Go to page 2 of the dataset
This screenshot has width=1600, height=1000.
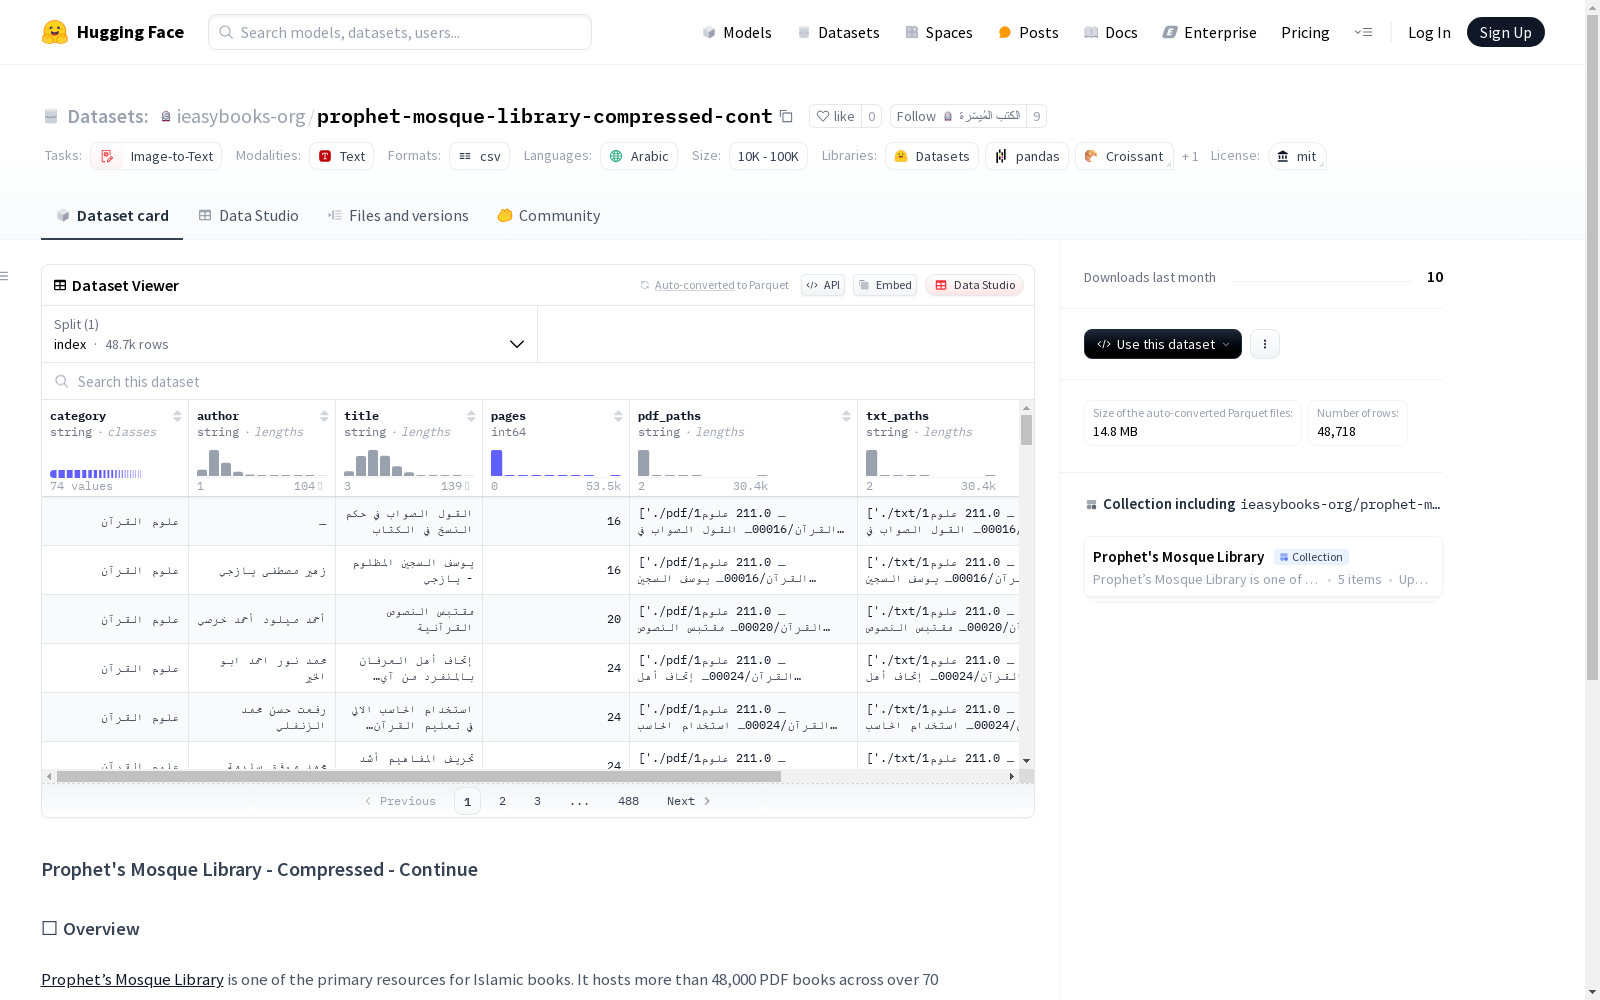click(502, 801)
